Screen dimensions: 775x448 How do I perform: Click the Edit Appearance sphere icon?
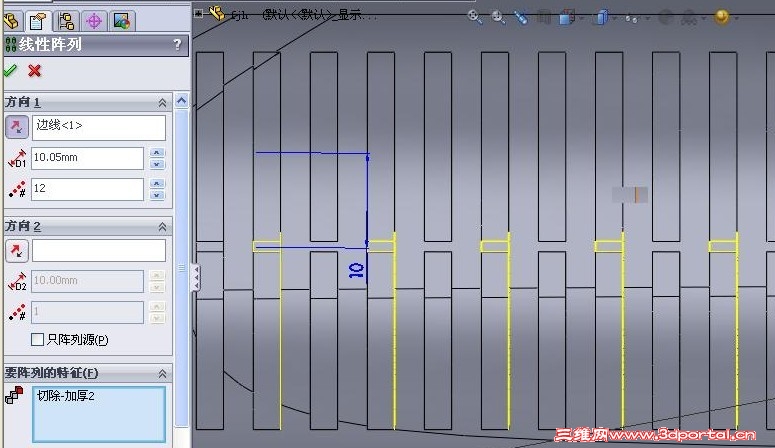click(666, 18)
